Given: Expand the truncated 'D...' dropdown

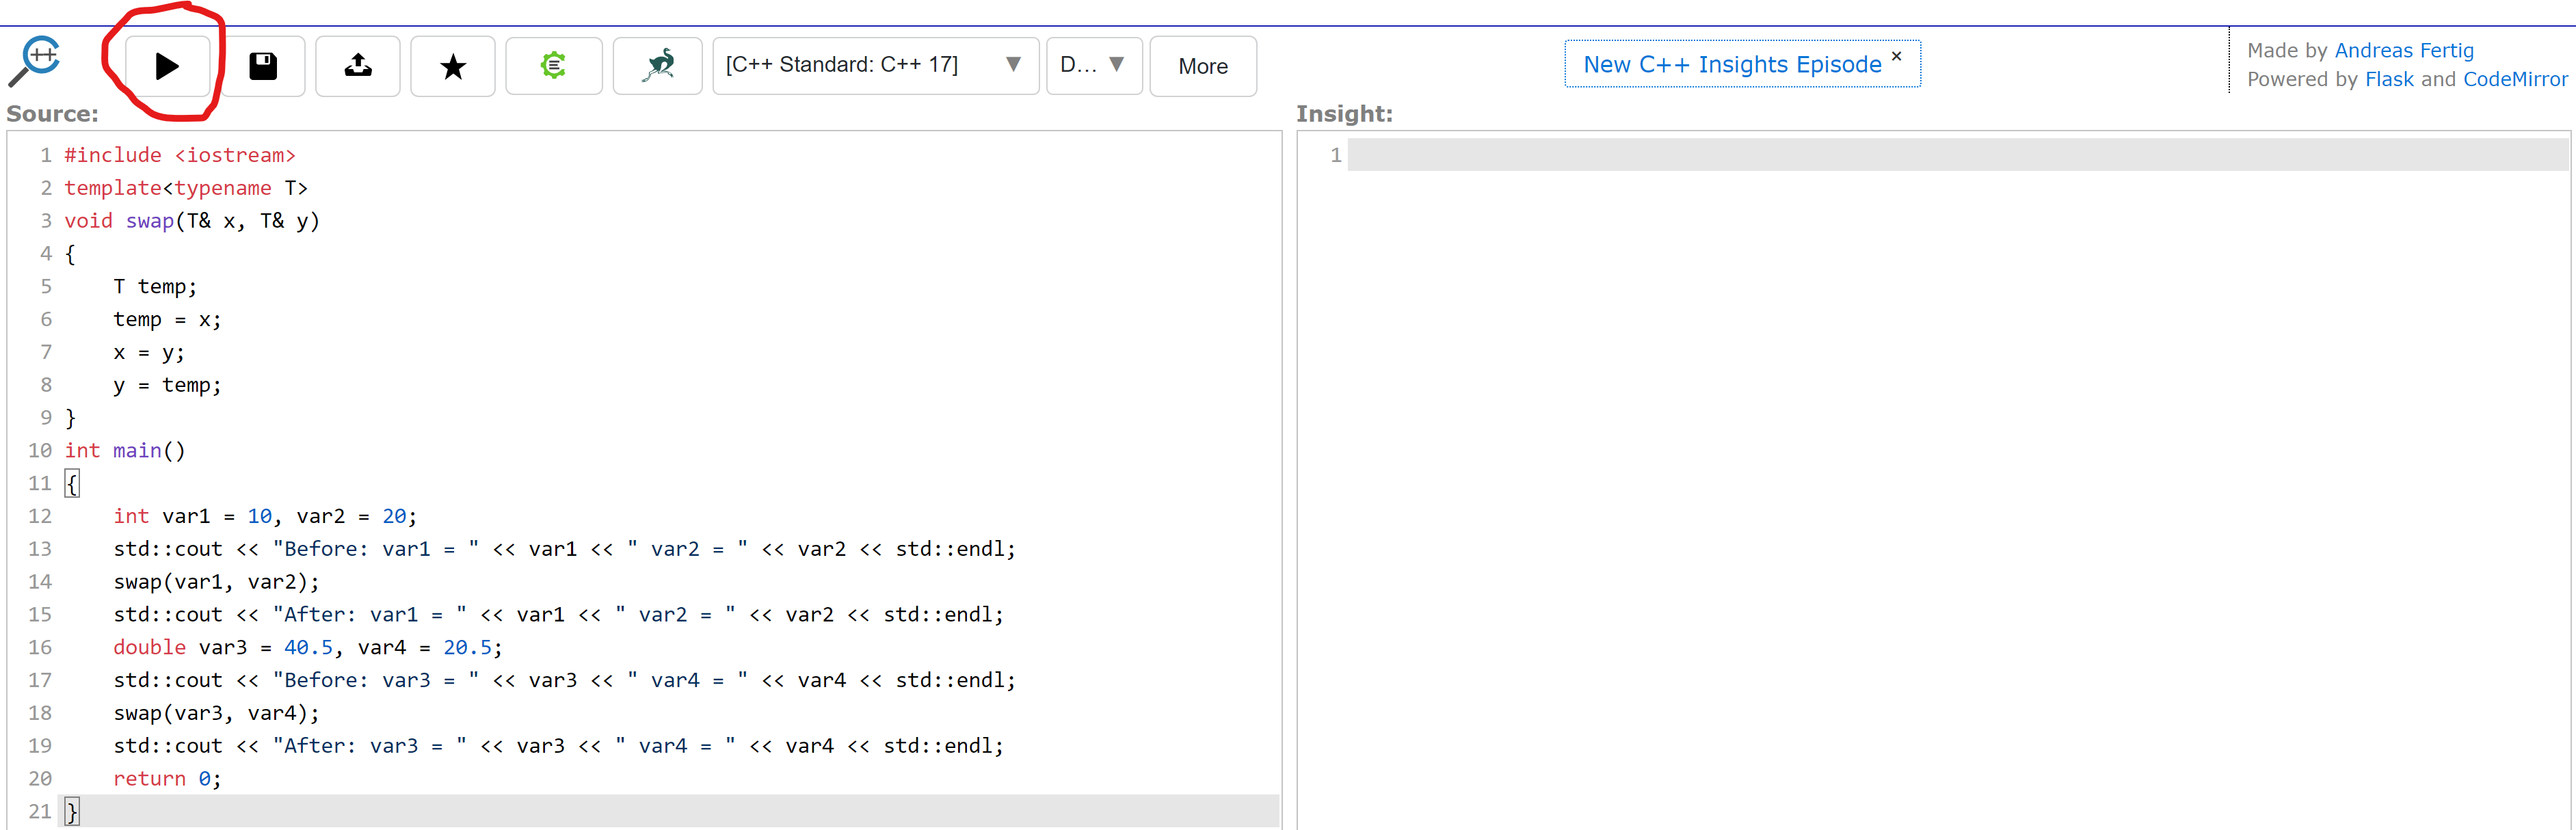Looking at the screenshot, I should 1093,65.
